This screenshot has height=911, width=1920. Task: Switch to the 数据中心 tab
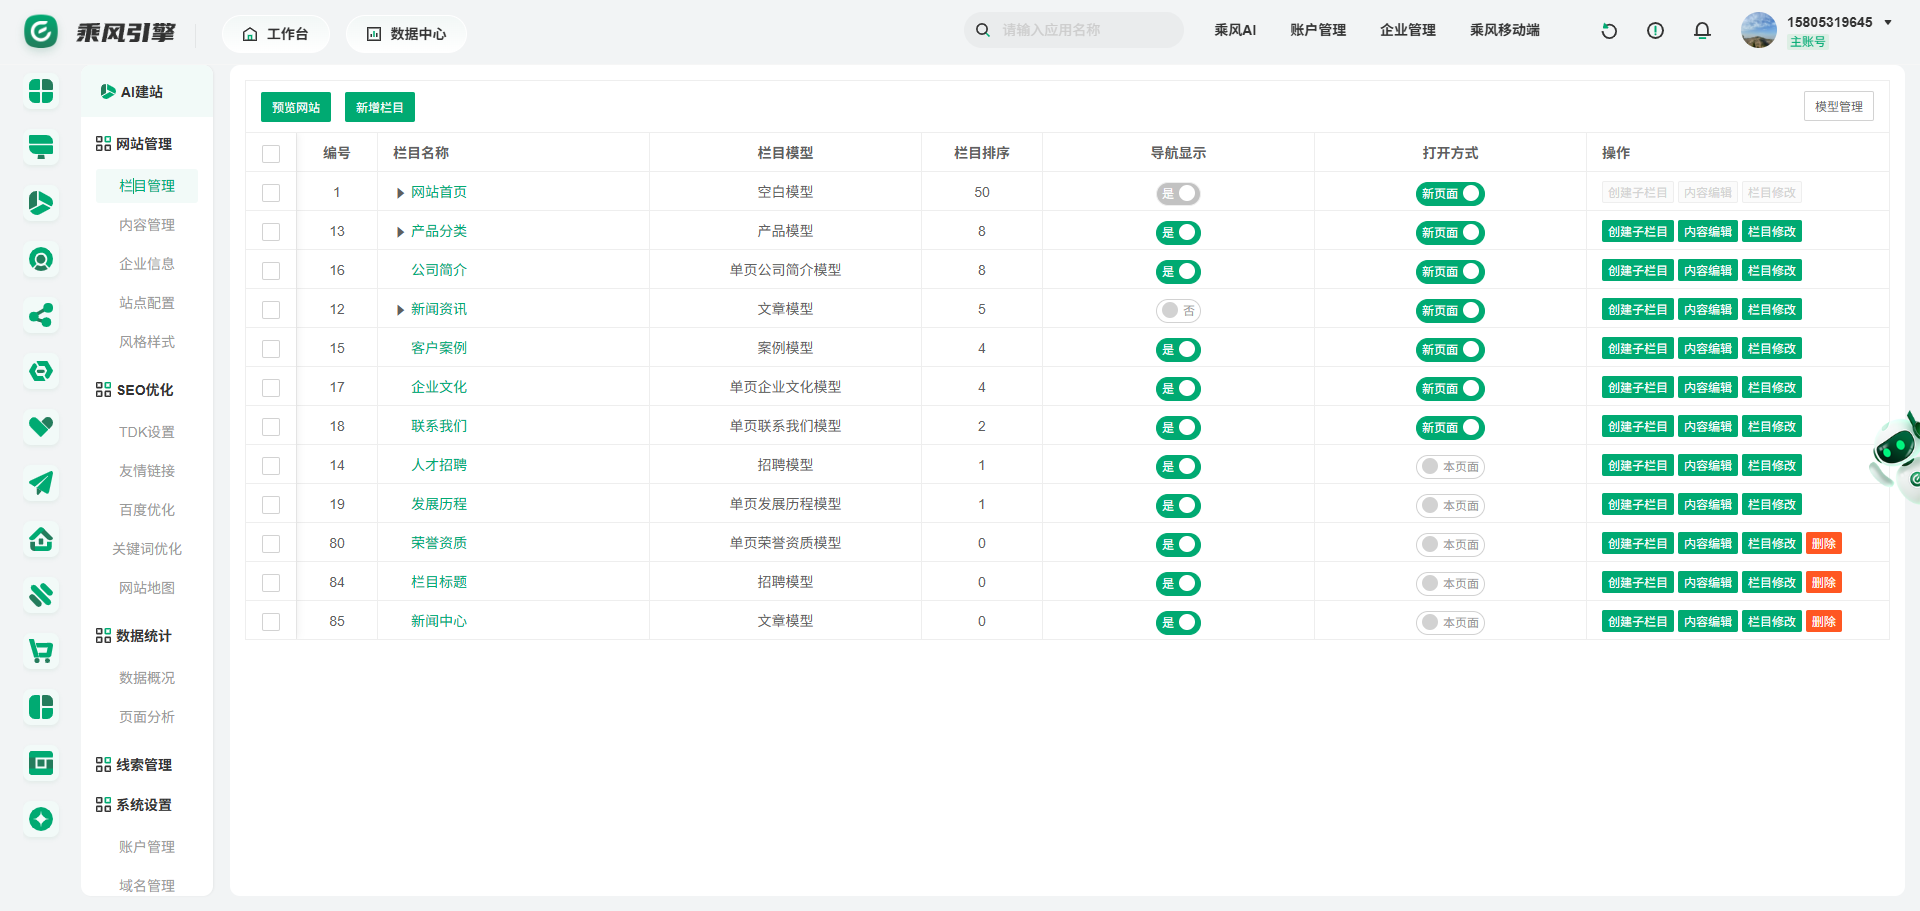click(x=406, y=34)
